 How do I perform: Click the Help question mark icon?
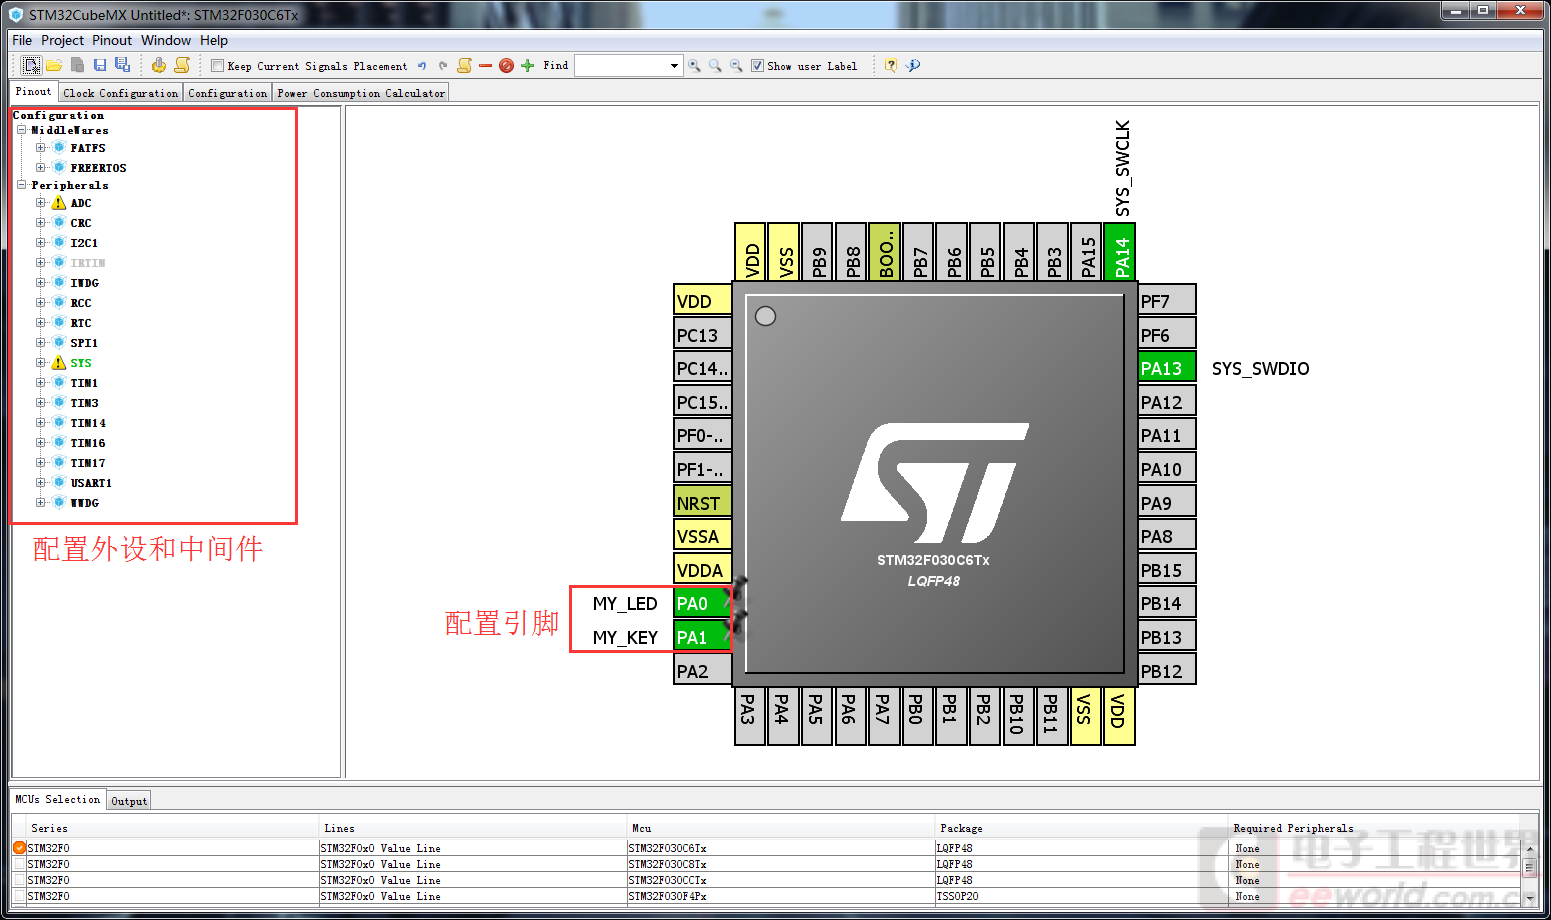point(891,66)
